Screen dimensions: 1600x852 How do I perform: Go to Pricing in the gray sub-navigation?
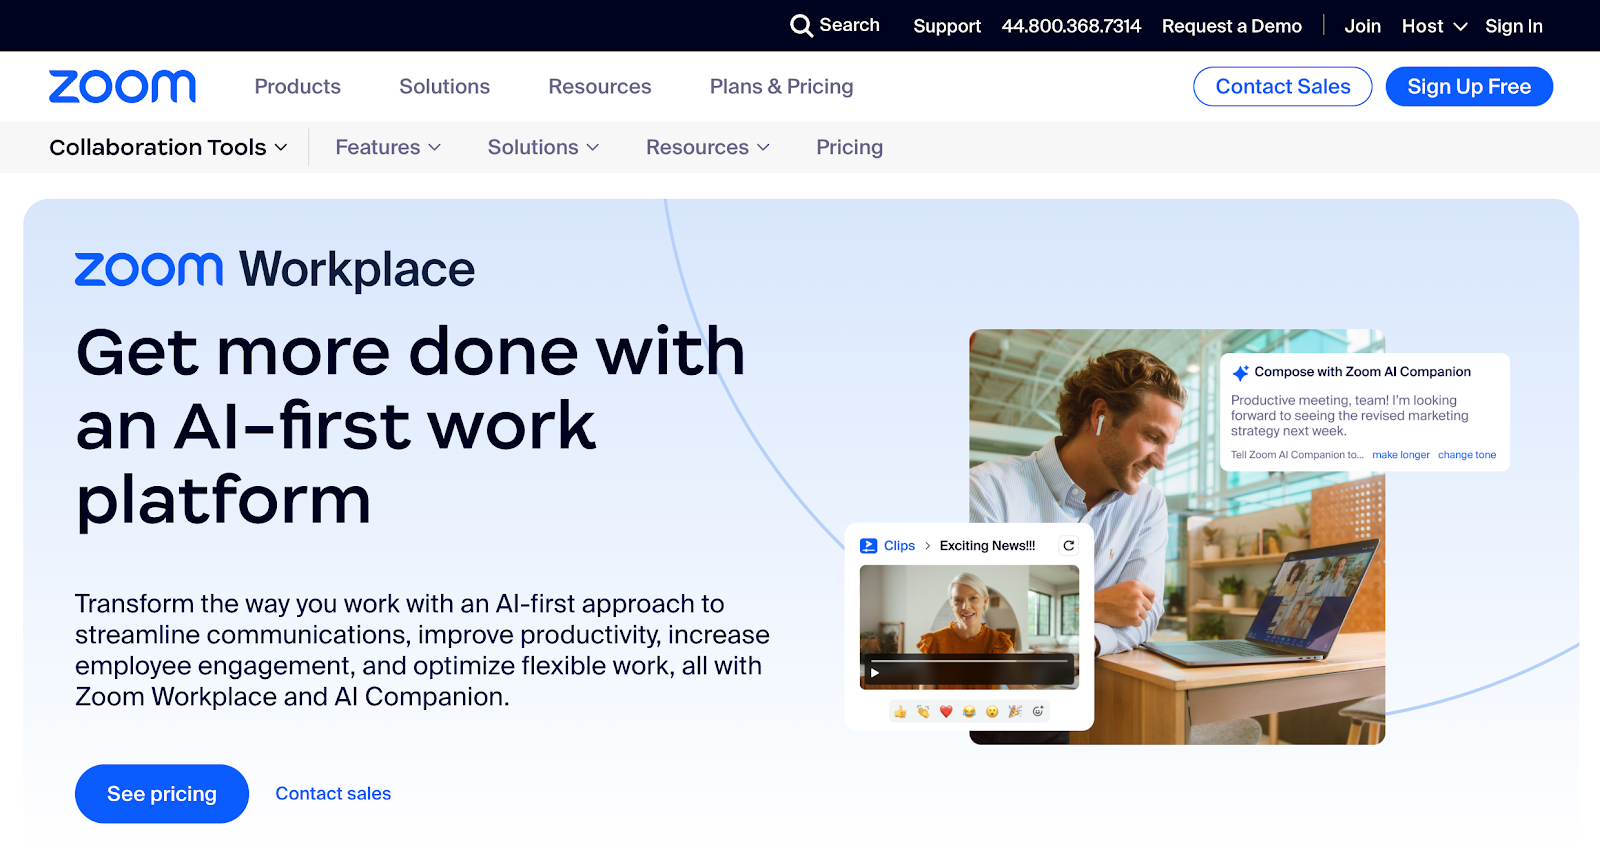849,147
